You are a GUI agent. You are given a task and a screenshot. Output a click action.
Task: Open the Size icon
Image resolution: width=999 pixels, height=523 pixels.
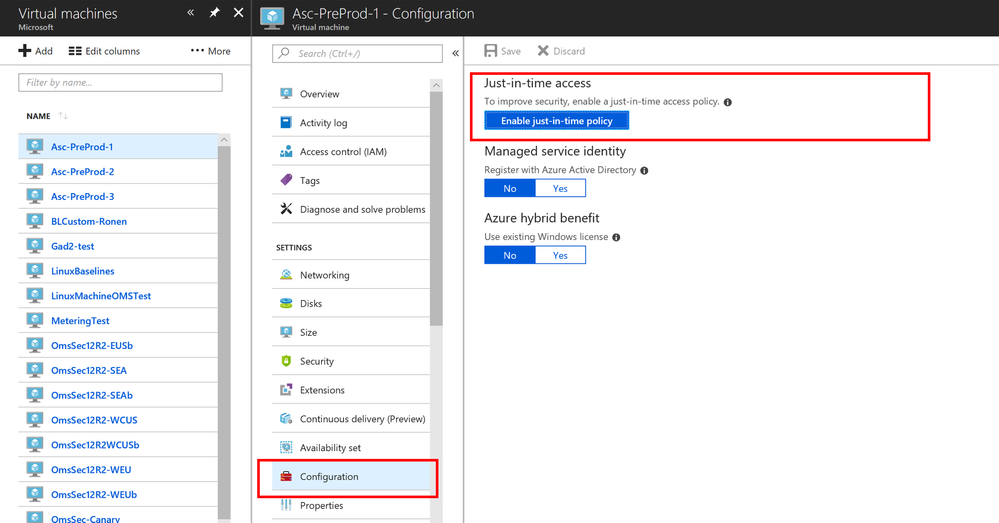[286, 332]
